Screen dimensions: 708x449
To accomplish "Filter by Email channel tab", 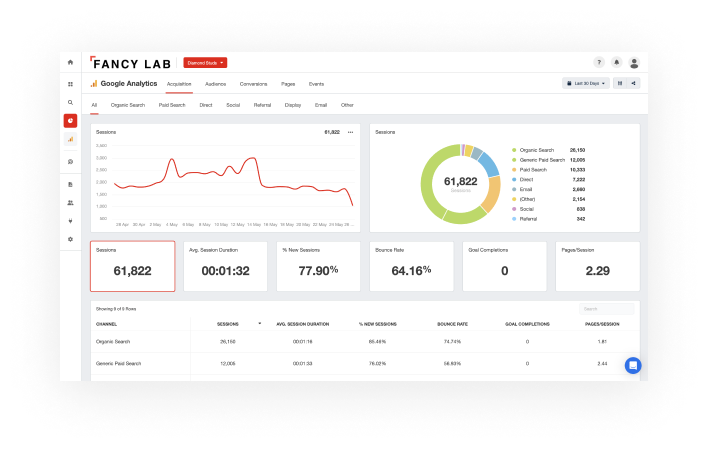I will click(x=321, y=105).
